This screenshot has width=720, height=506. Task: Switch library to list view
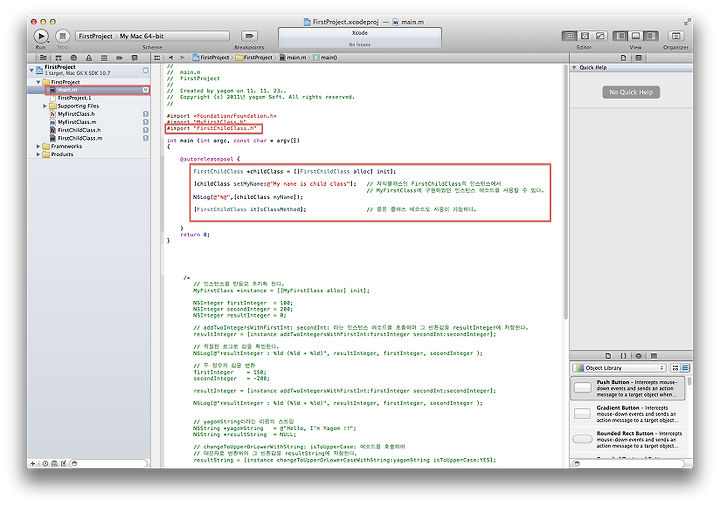tap(685, 368)
